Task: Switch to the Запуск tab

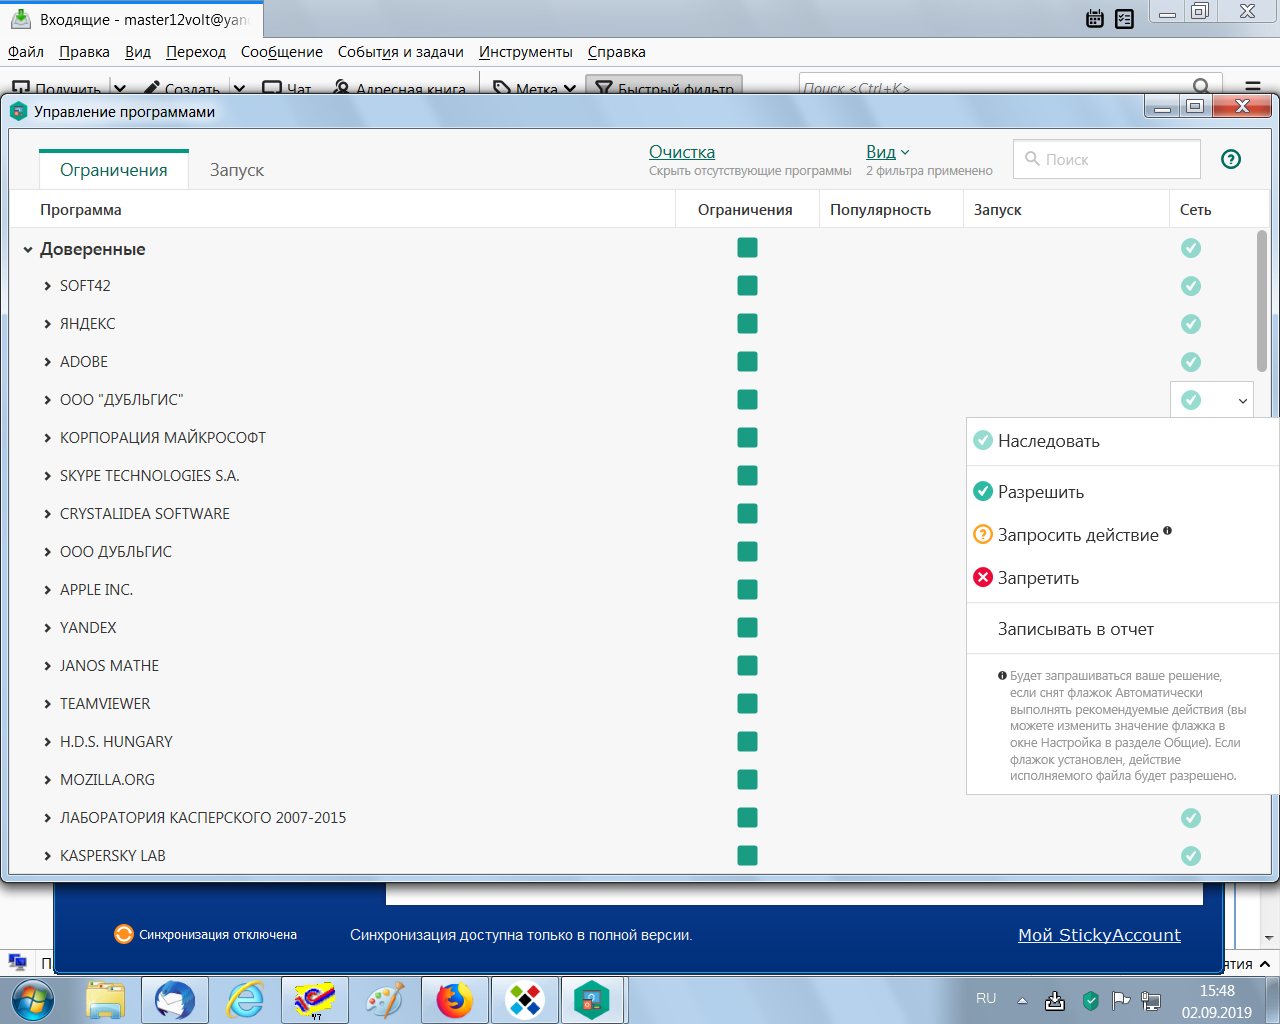Action: click(237, 170)
